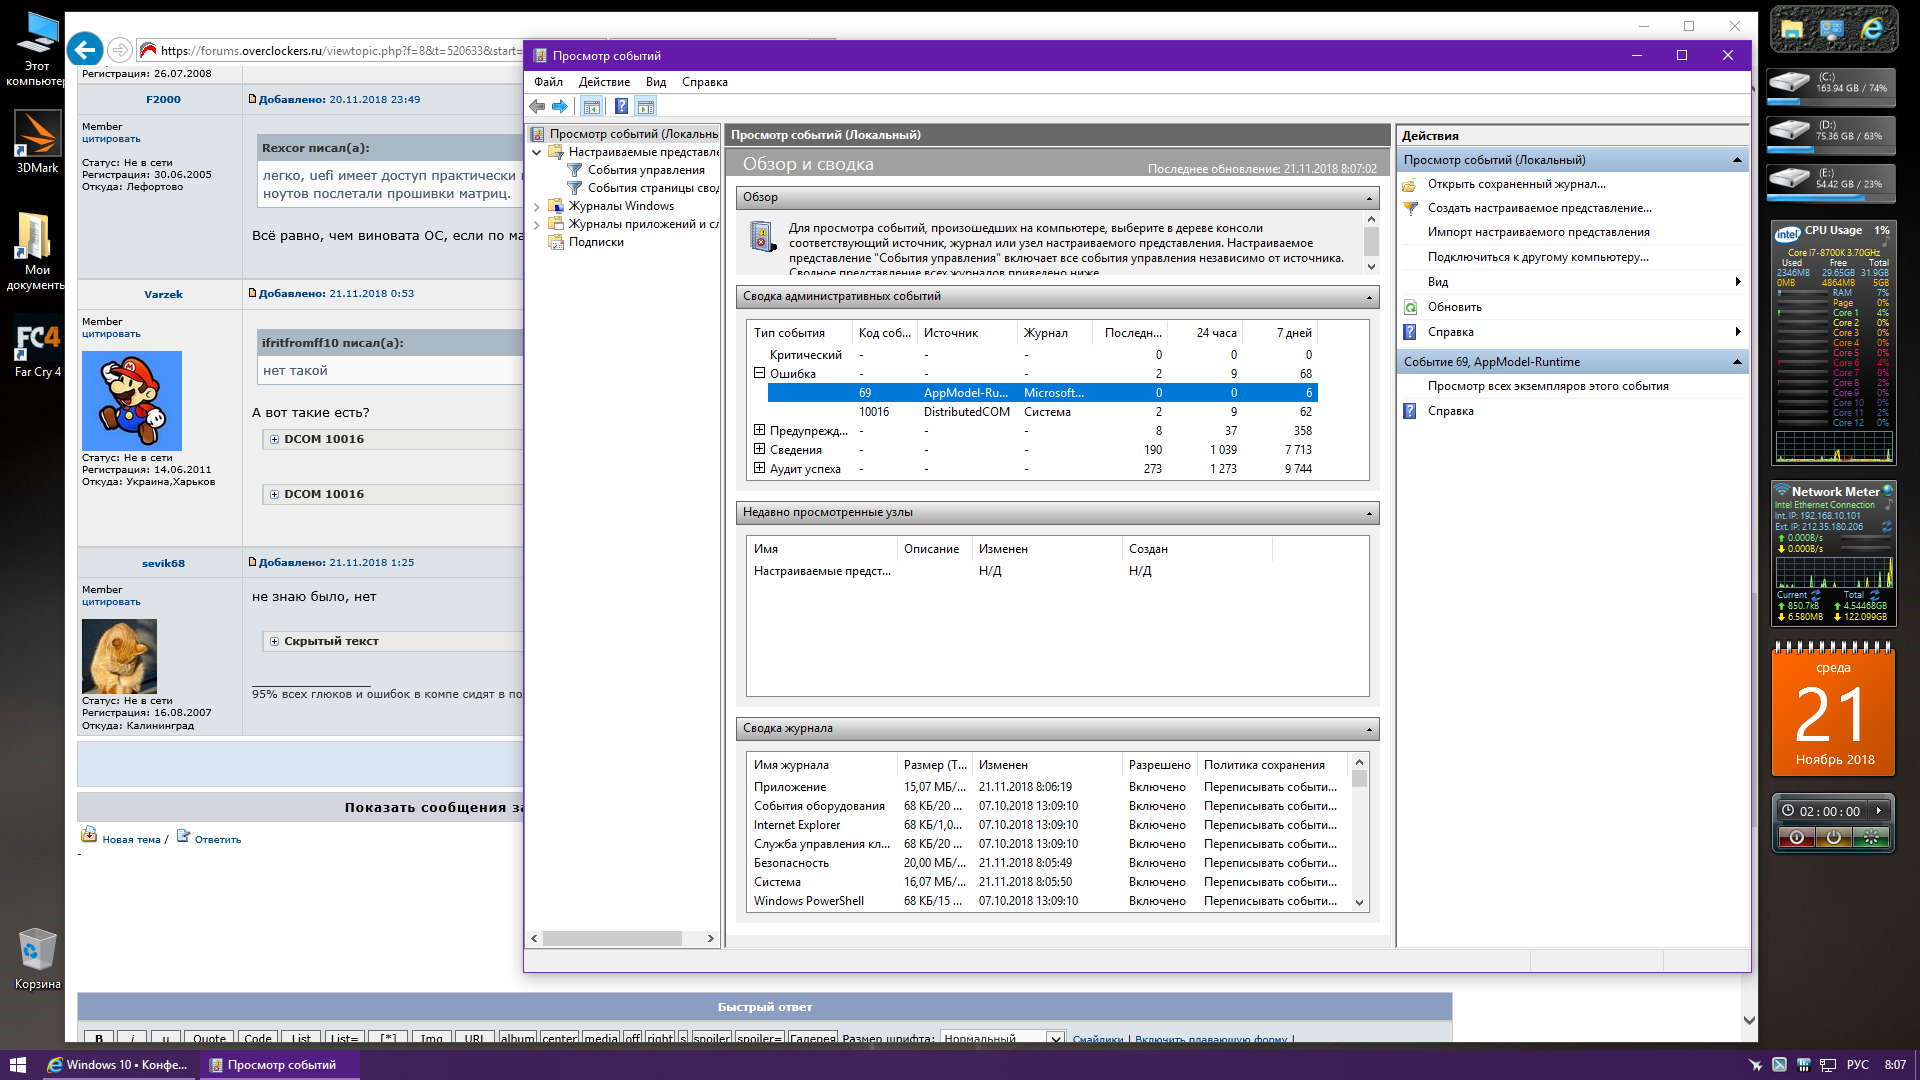Select the События управления filter view

click(645, 170)
